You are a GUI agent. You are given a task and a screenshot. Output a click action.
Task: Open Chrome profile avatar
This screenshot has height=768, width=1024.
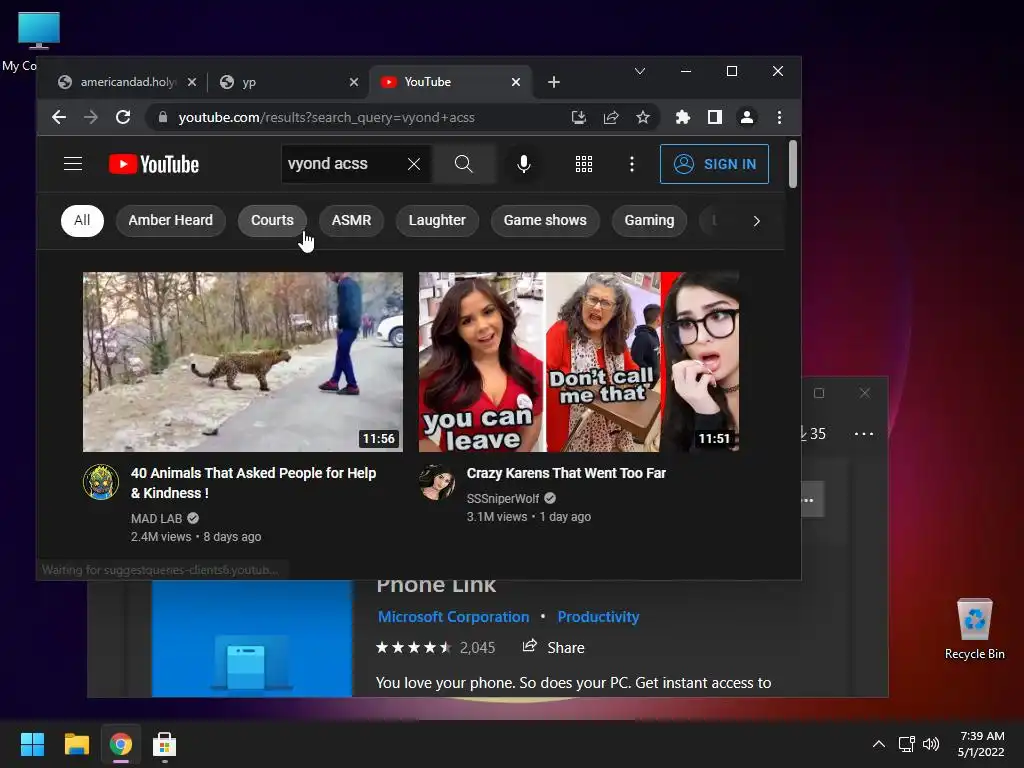tap(746, 118)
